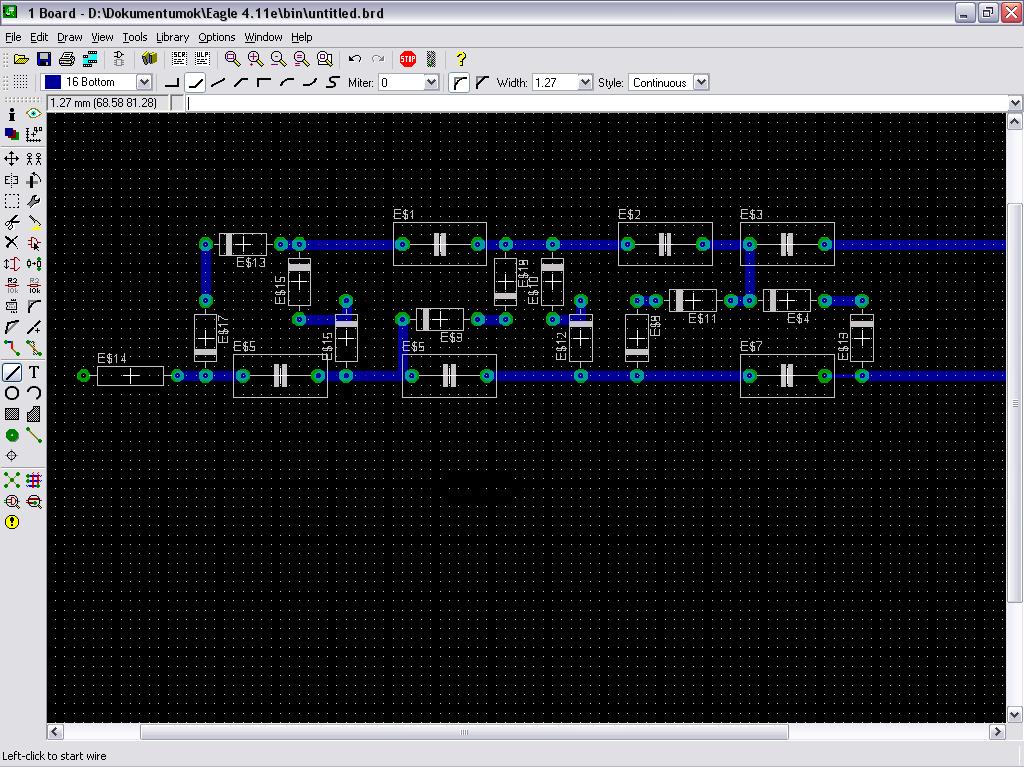Viewport: 1024px width, 768px height.
Task: Select the round miter corner option
Action: click(459, 82)
